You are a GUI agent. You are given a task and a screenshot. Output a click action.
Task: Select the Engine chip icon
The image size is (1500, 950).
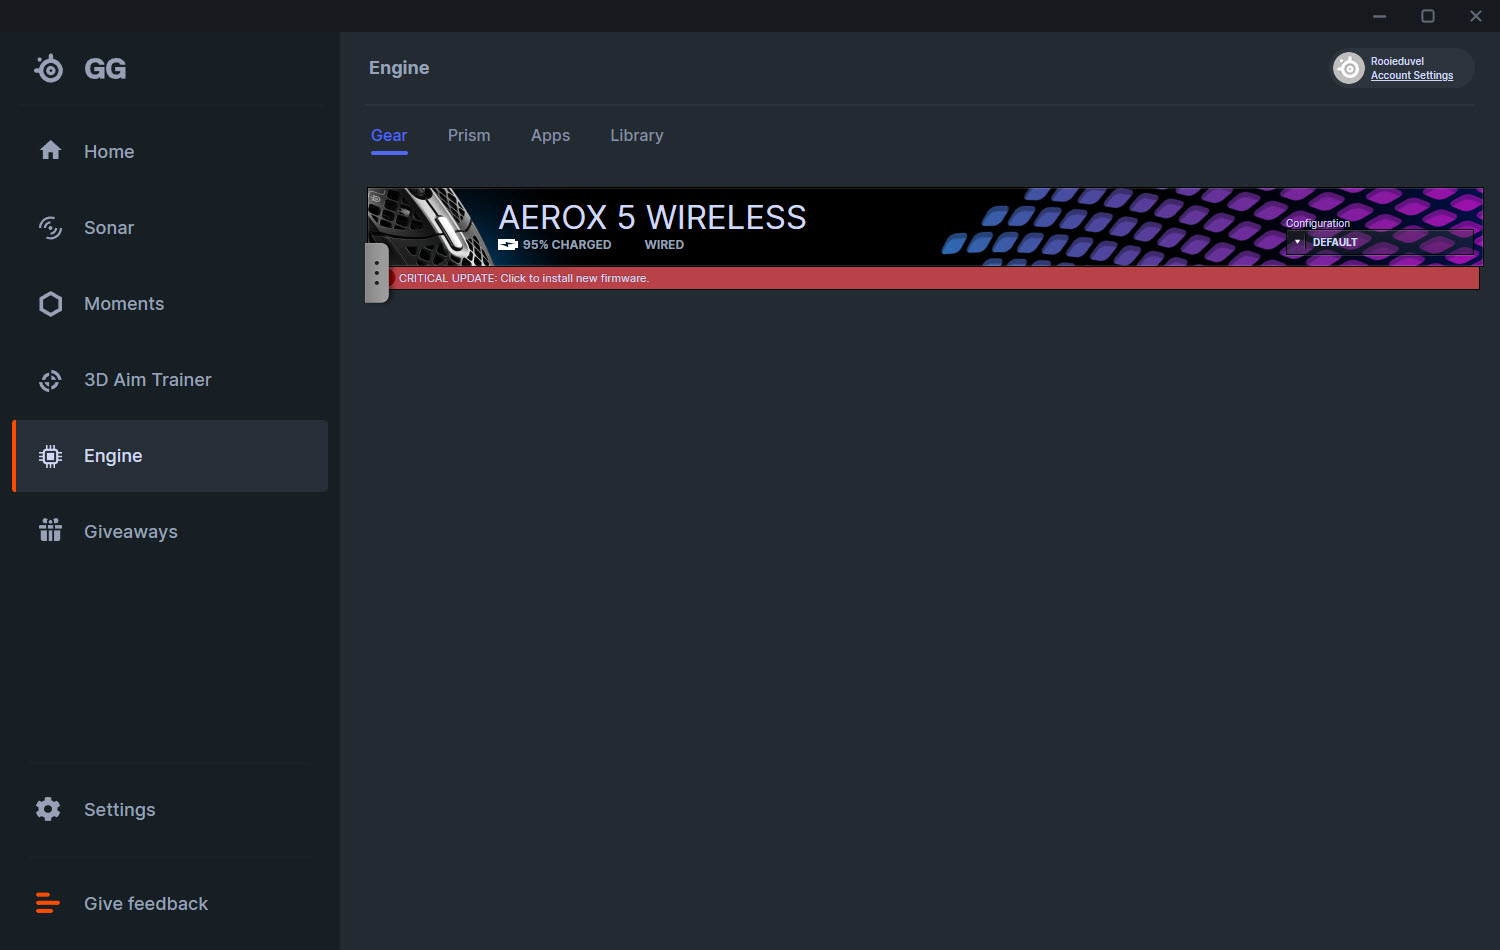50,456
